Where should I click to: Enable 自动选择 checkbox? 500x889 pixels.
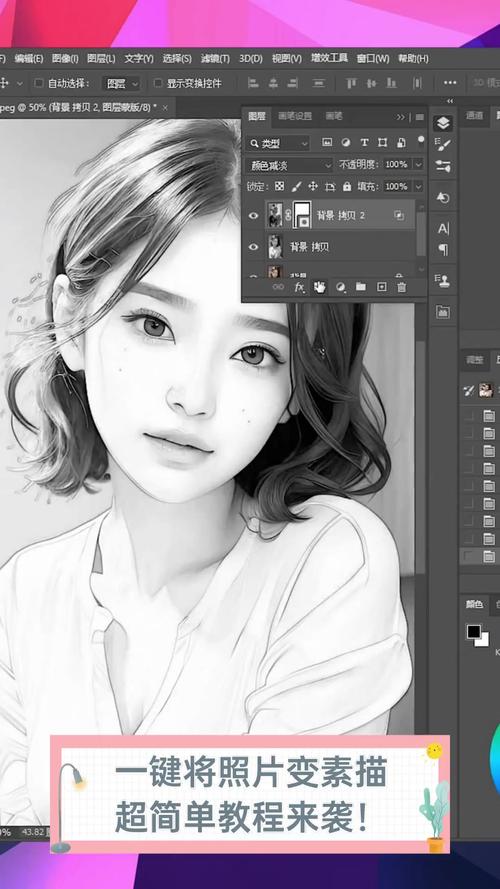click(39, 83)
